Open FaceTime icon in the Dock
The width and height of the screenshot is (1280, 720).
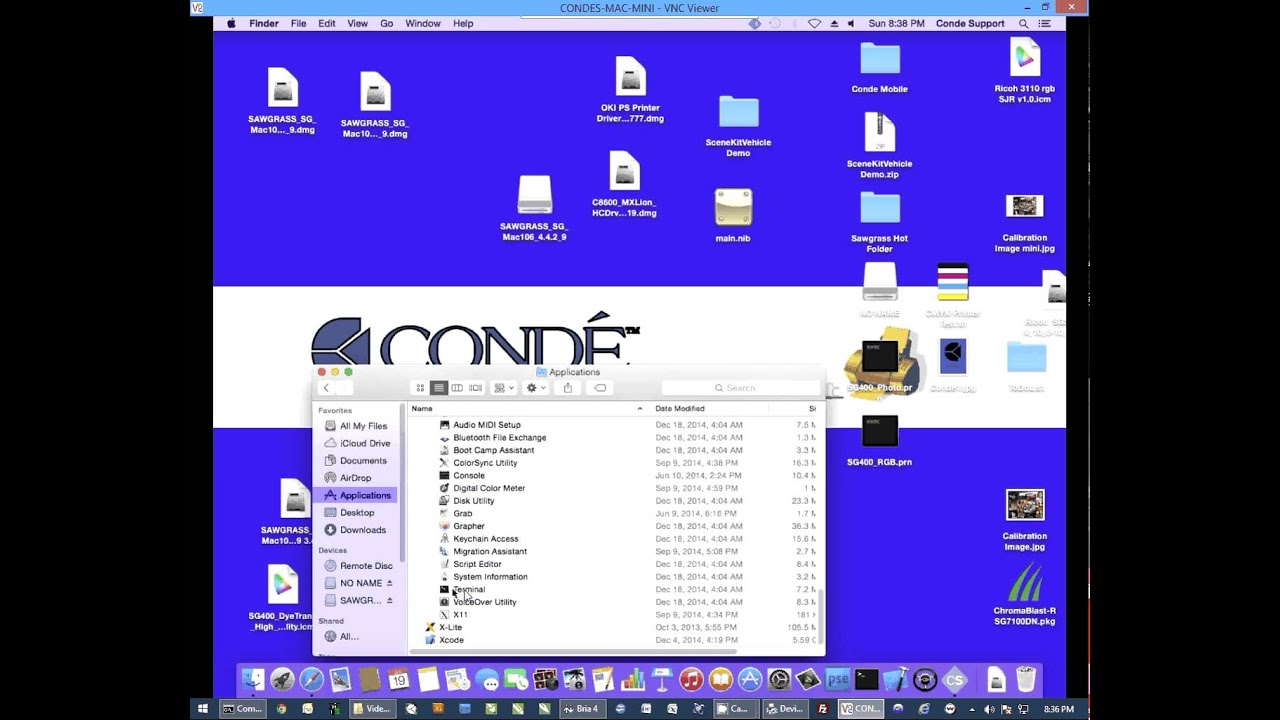click(516, 680)
